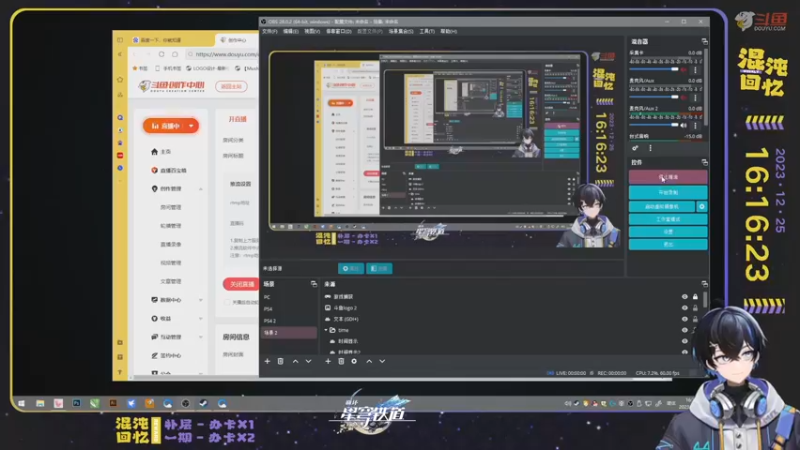The image size is (800, 450).
Task: Open Tools menu in OBS
Action: click(427, 32)
